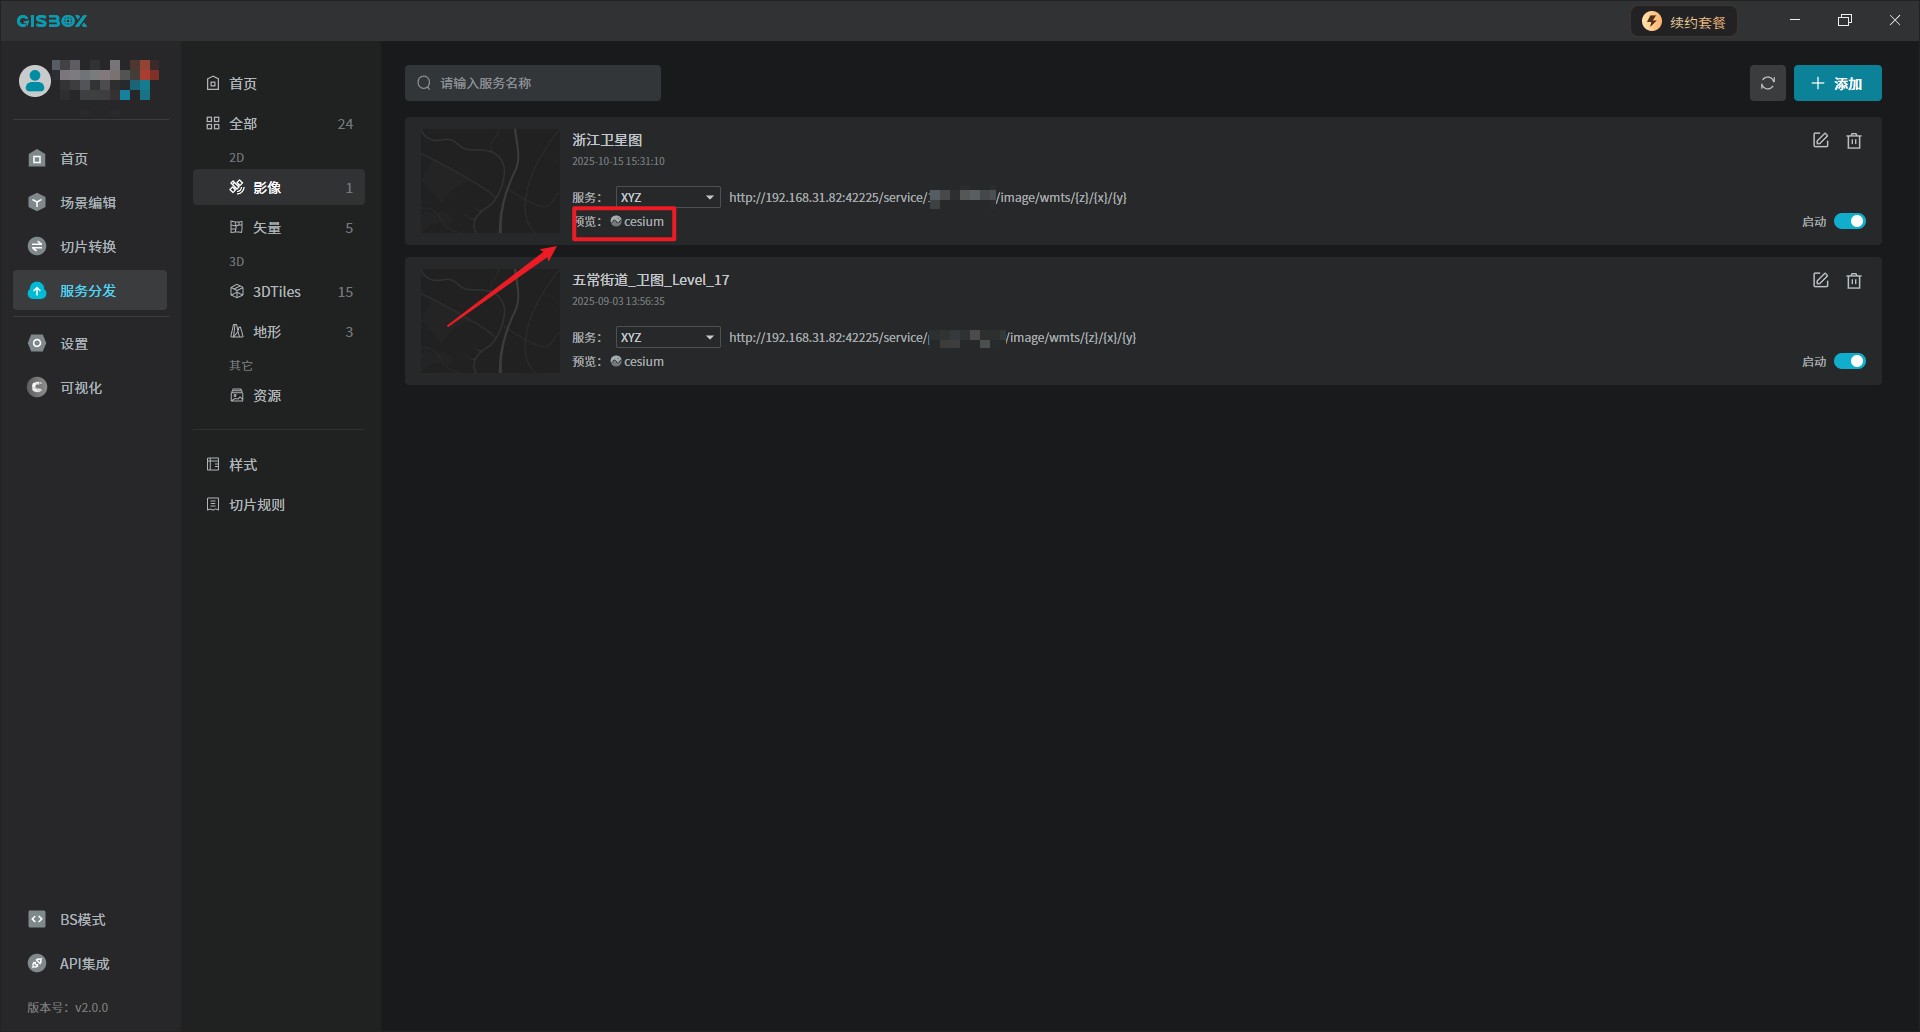
Task: Edit the 浙江卫星图 service
Action: [1820, 141]
